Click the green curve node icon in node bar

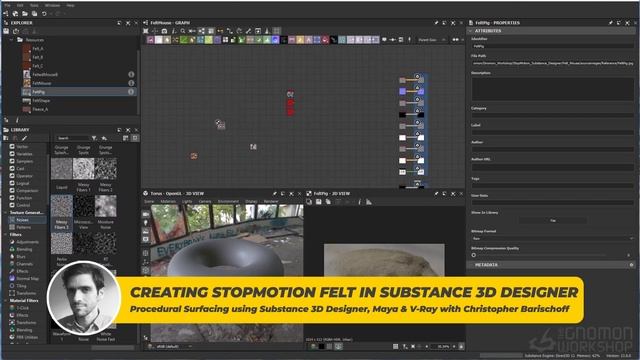click(x=184, y=40)
